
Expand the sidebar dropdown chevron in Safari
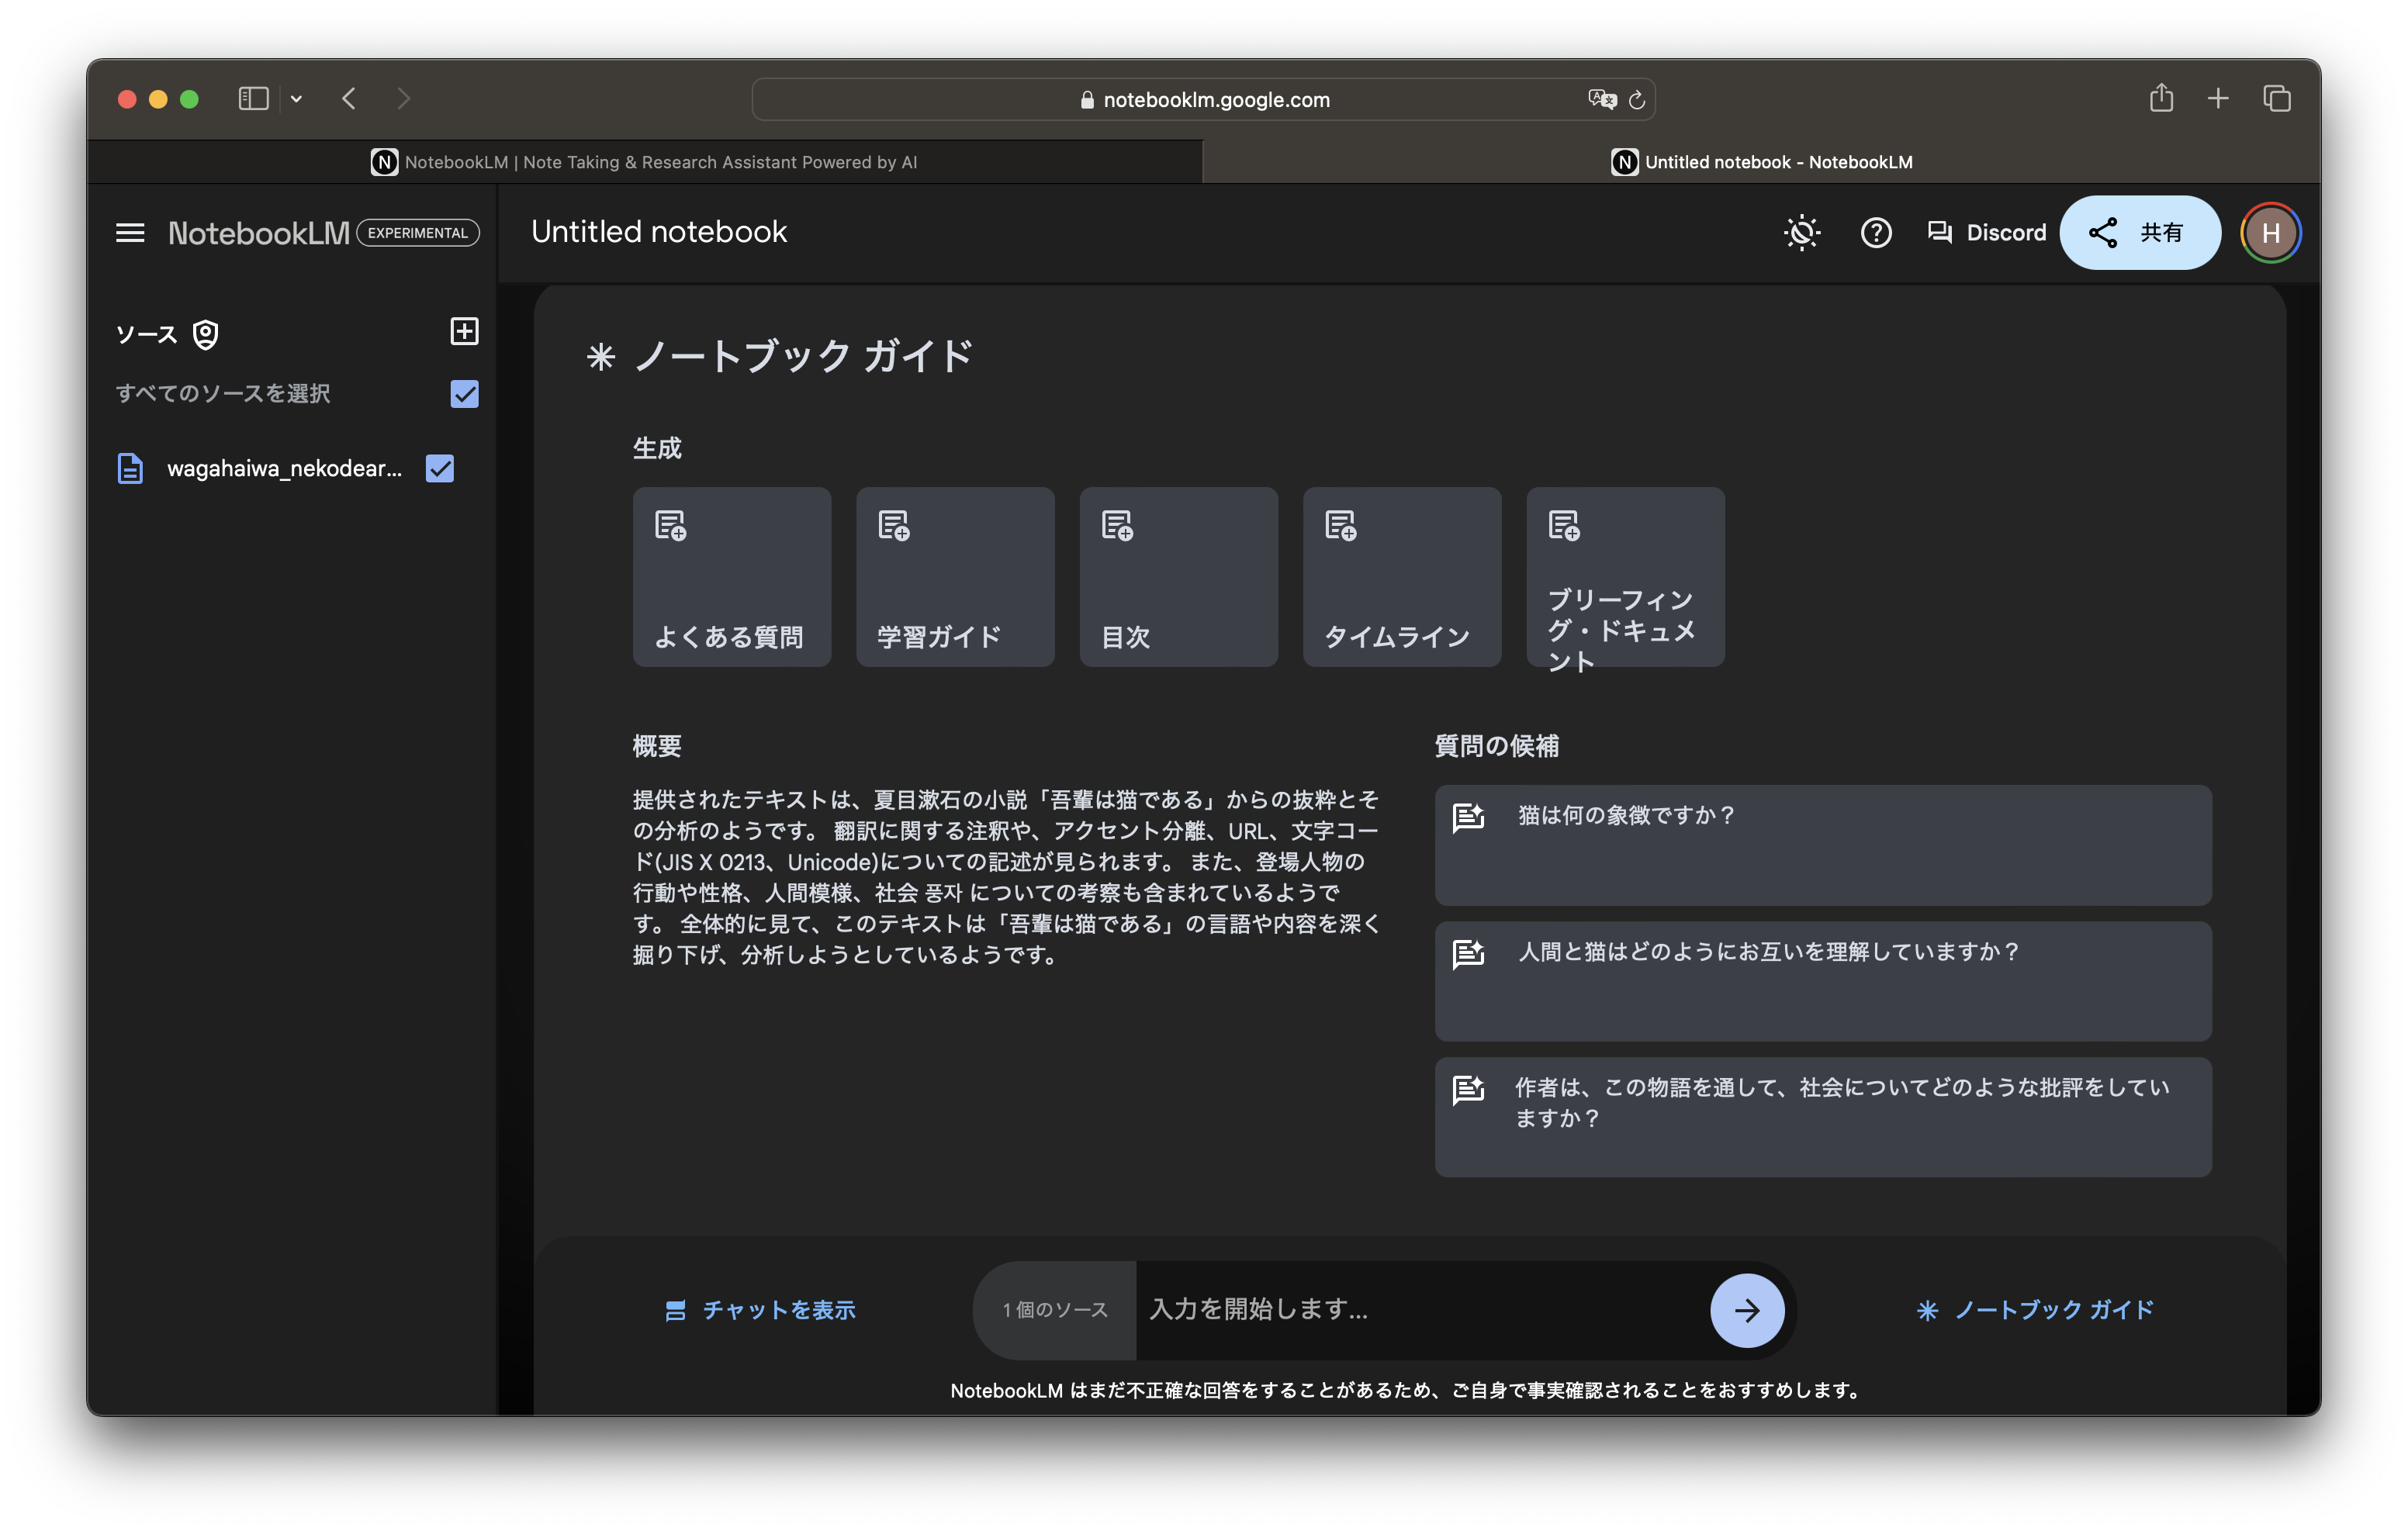296,98
